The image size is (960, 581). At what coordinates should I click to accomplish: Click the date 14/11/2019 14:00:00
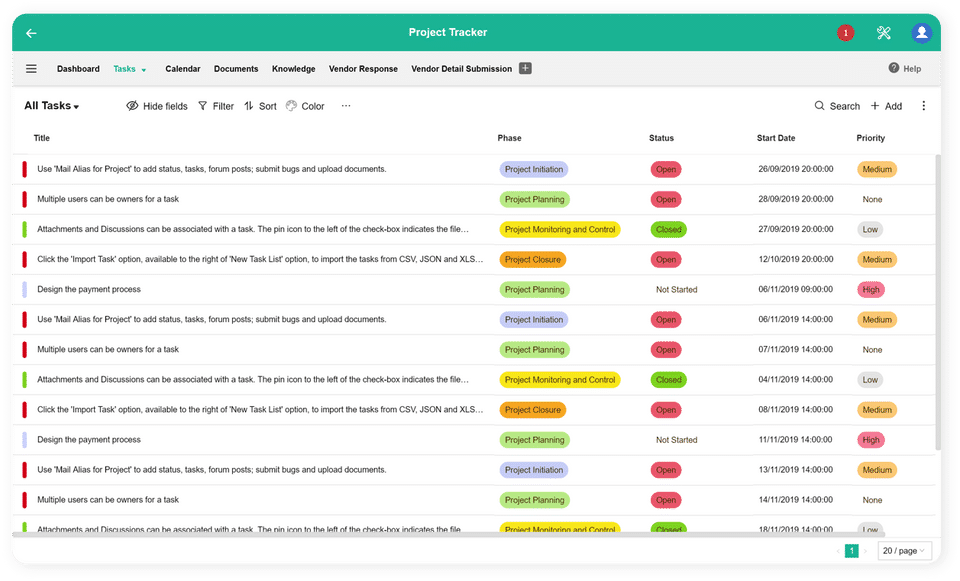point(795,500)
